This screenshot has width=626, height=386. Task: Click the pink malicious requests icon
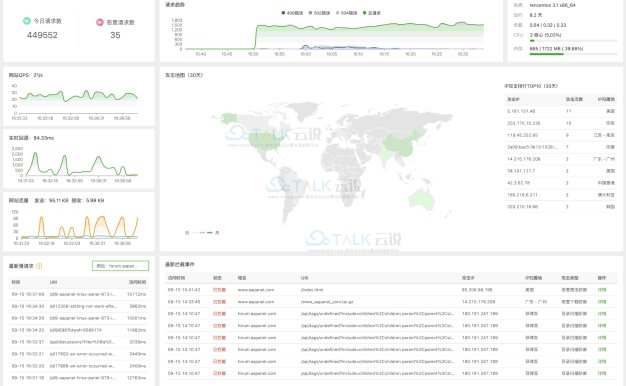[x=100, y=22]
